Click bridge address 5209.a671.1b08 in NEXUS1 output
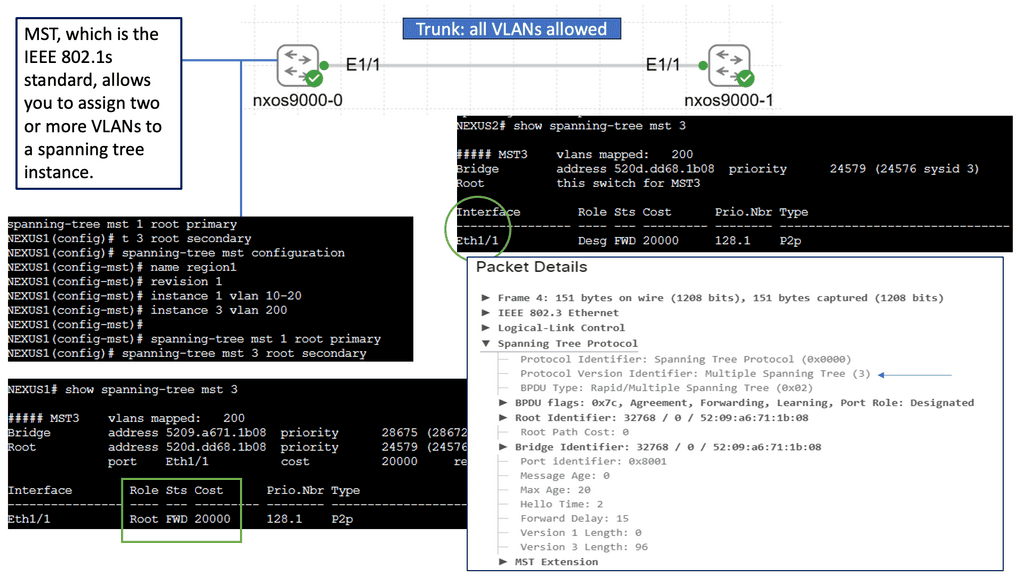This screenshot has height=576, width=1024. tap(216, 433)
